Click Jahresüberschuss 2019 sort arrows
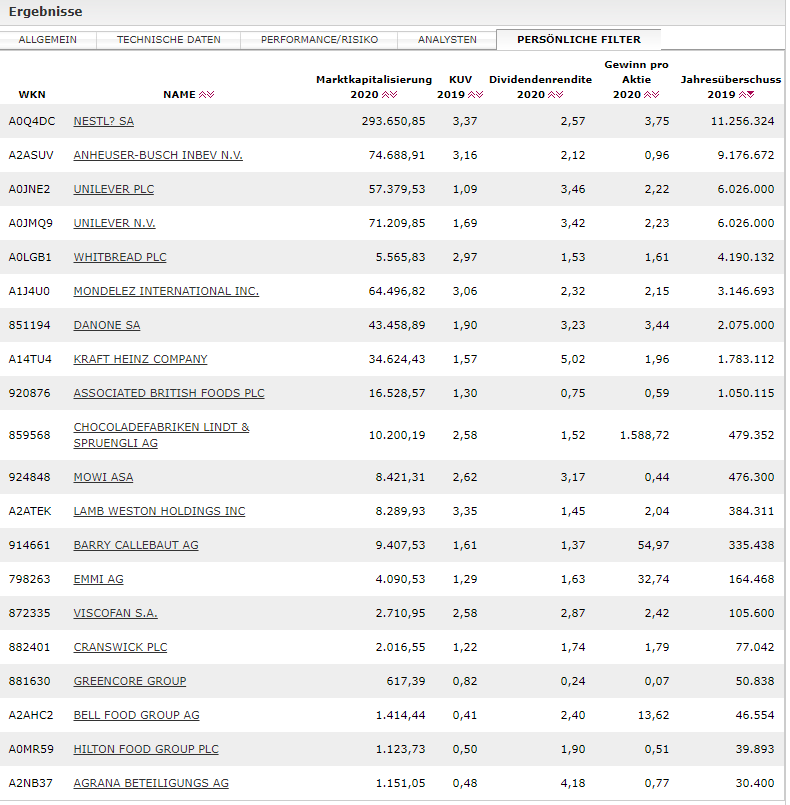Image resolution: width=790 pixels, height=805 pixels. click(746, 95)
